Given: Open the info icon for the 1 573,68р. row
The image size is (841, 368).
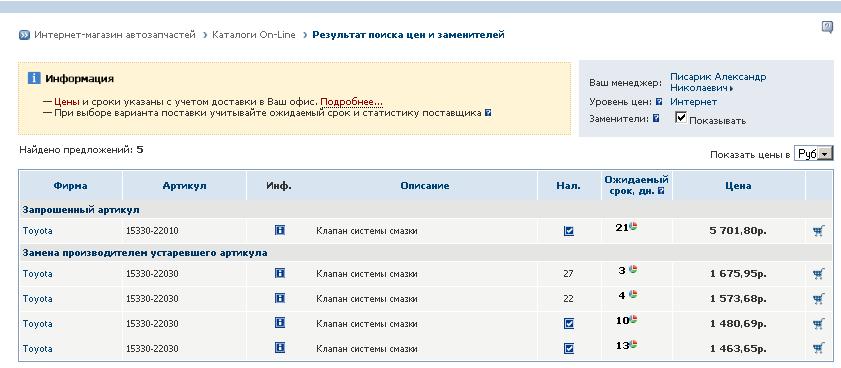Looking at the screenshot, I should point(279,298).
